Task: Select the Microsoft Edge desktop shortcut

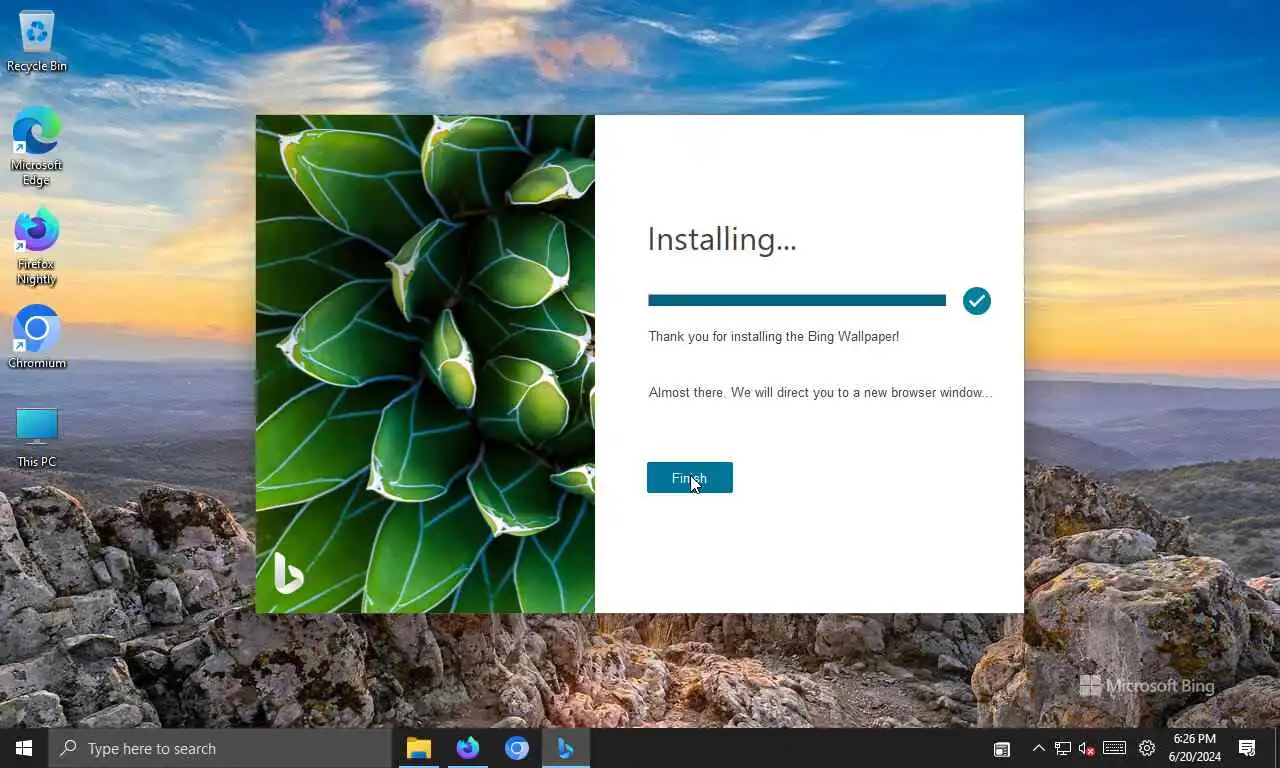Action: coord(36,147)
